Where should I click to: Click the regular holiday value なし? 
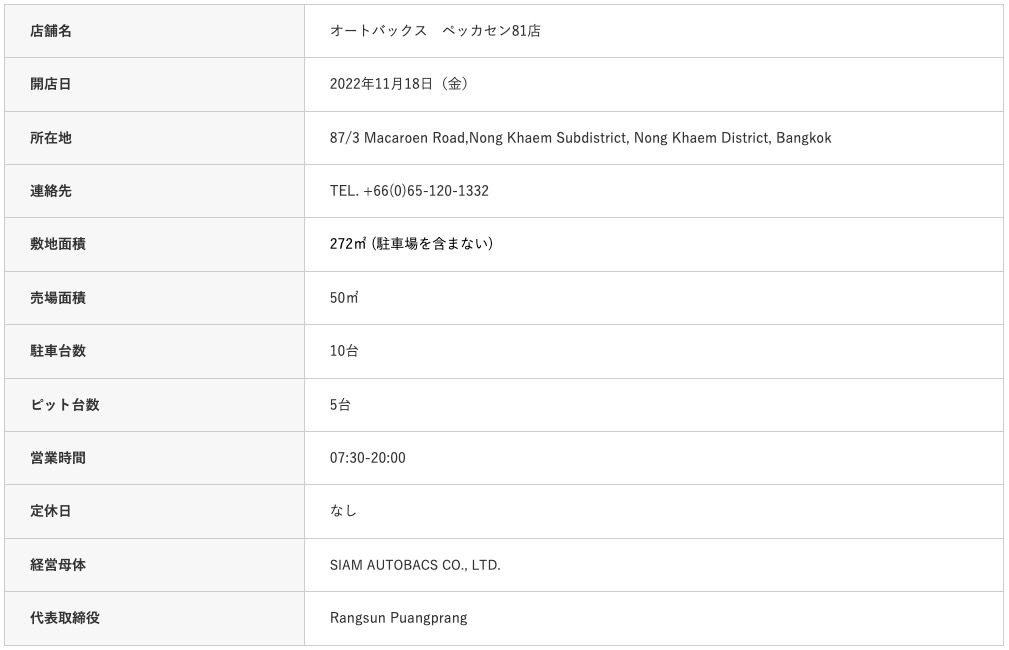(343, 511)
